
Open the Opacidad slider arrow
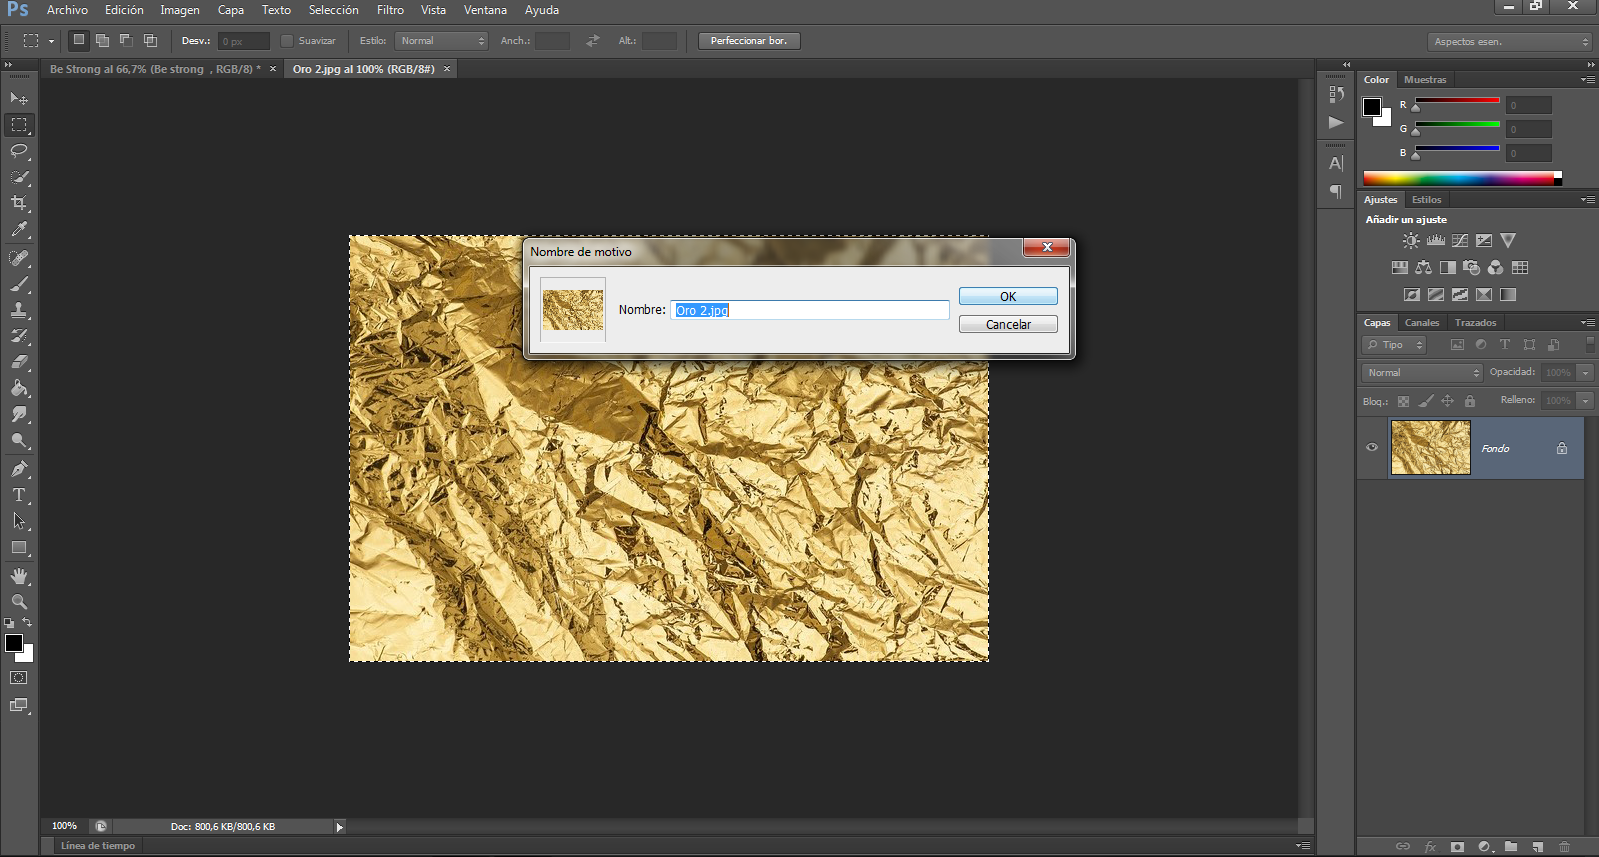[1585, 373]
